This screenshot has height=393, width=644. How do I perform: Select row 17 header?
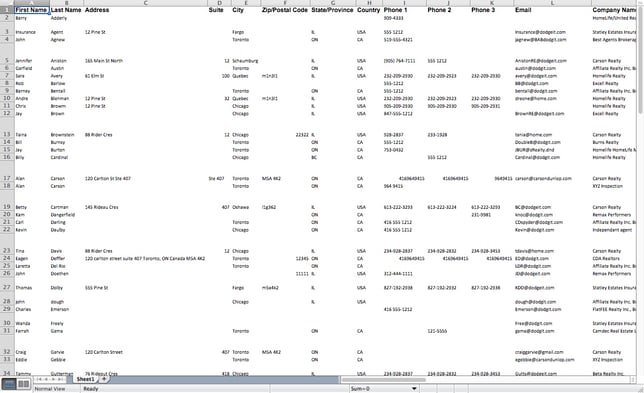tap(7, 178)
